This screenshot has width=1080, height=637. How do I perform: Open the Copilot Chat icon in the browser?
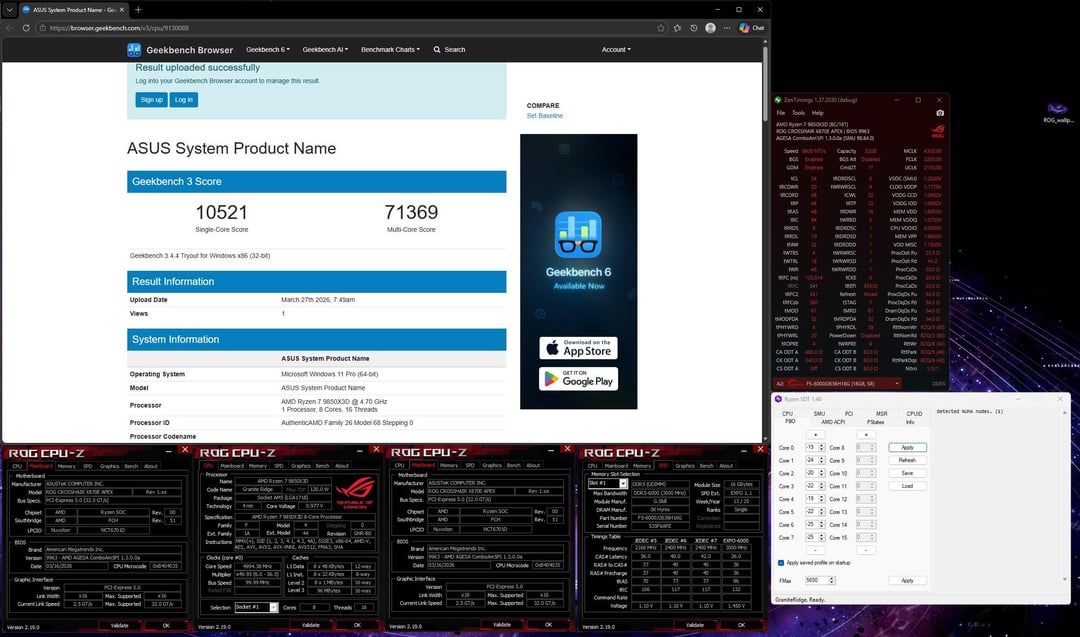[x=752, y=28]
